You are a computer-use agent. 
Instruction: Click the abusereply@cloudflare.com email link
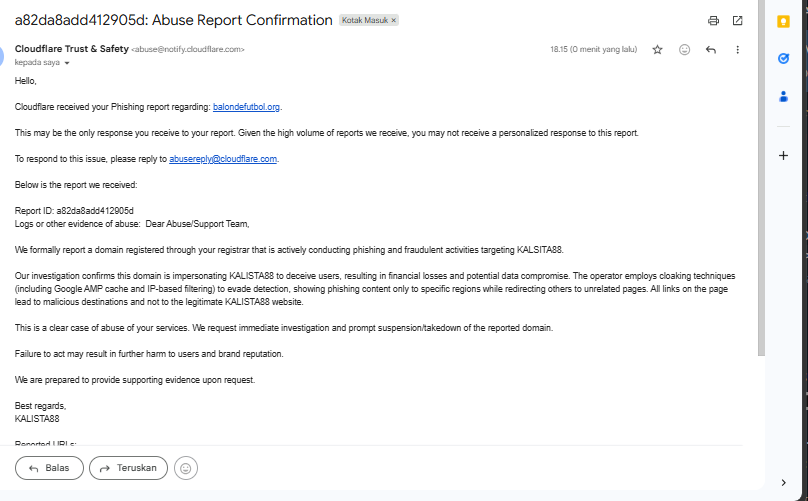coord(223,159)
